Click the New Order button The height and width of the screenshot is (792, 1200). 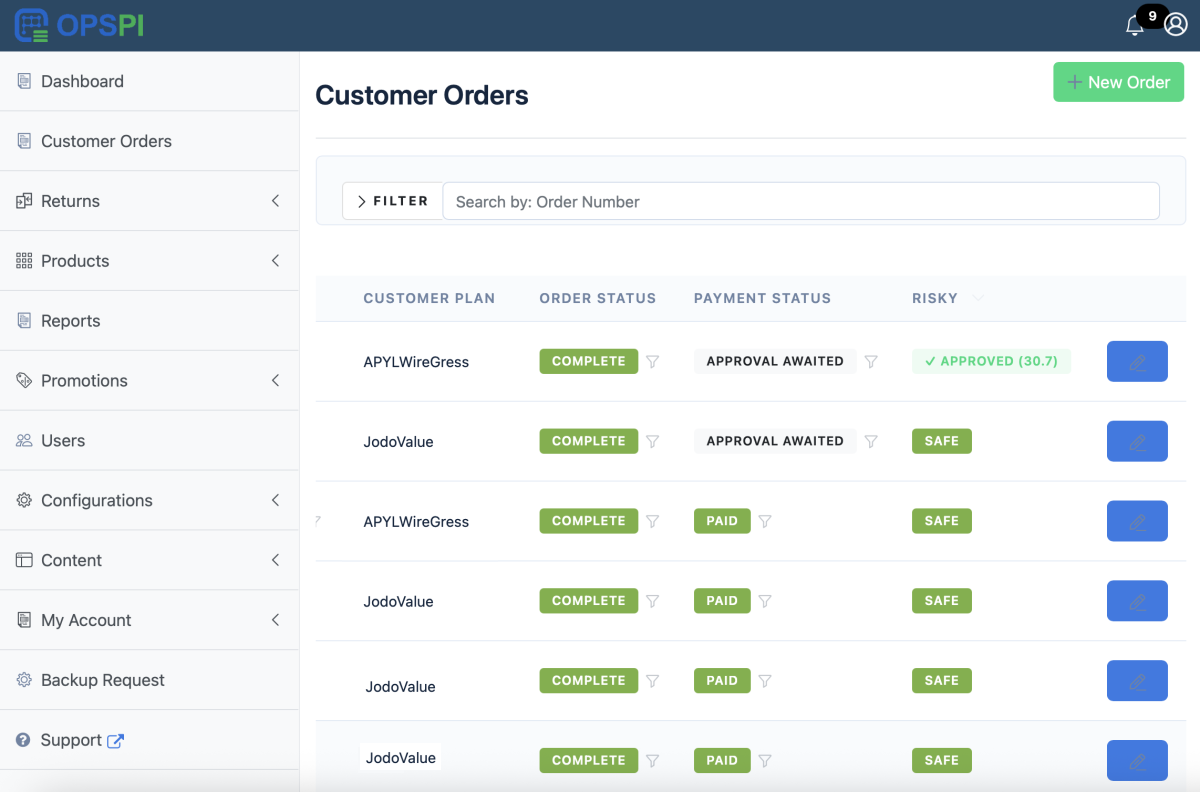click(1118, 82)
